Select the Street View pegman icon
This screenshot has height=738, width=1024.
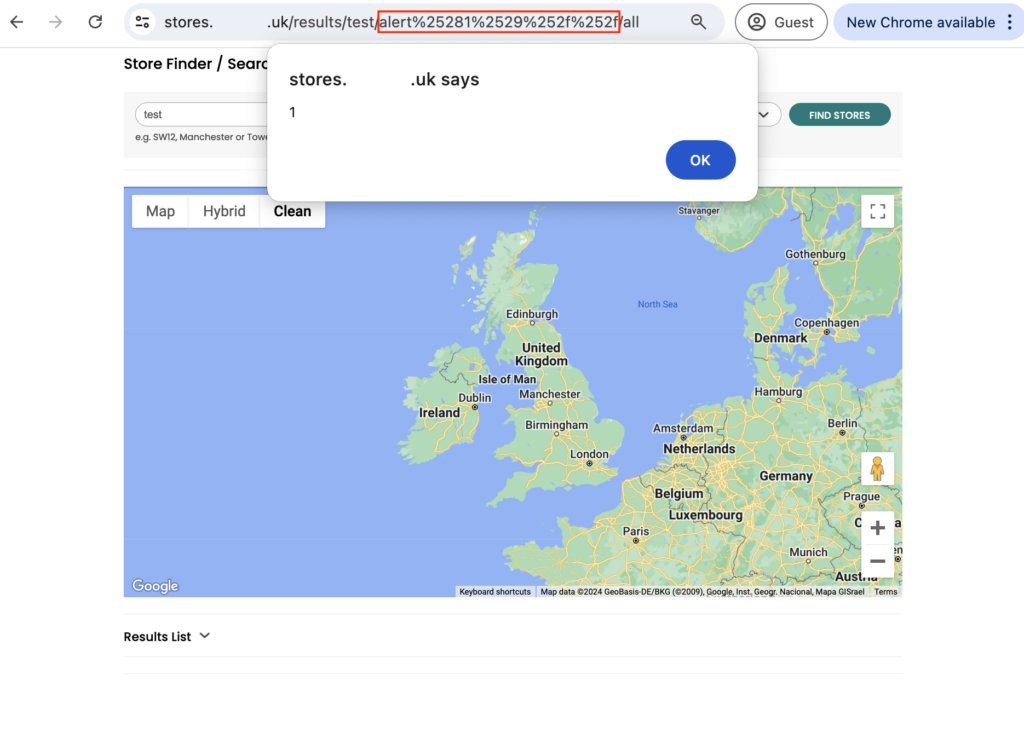[877, 469]
